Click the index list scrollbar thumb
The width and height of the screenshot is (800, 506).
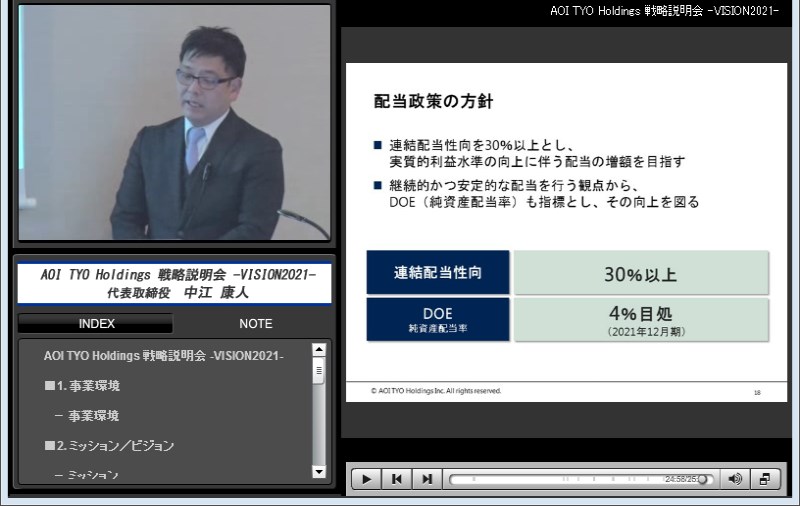tap(319, 371)
